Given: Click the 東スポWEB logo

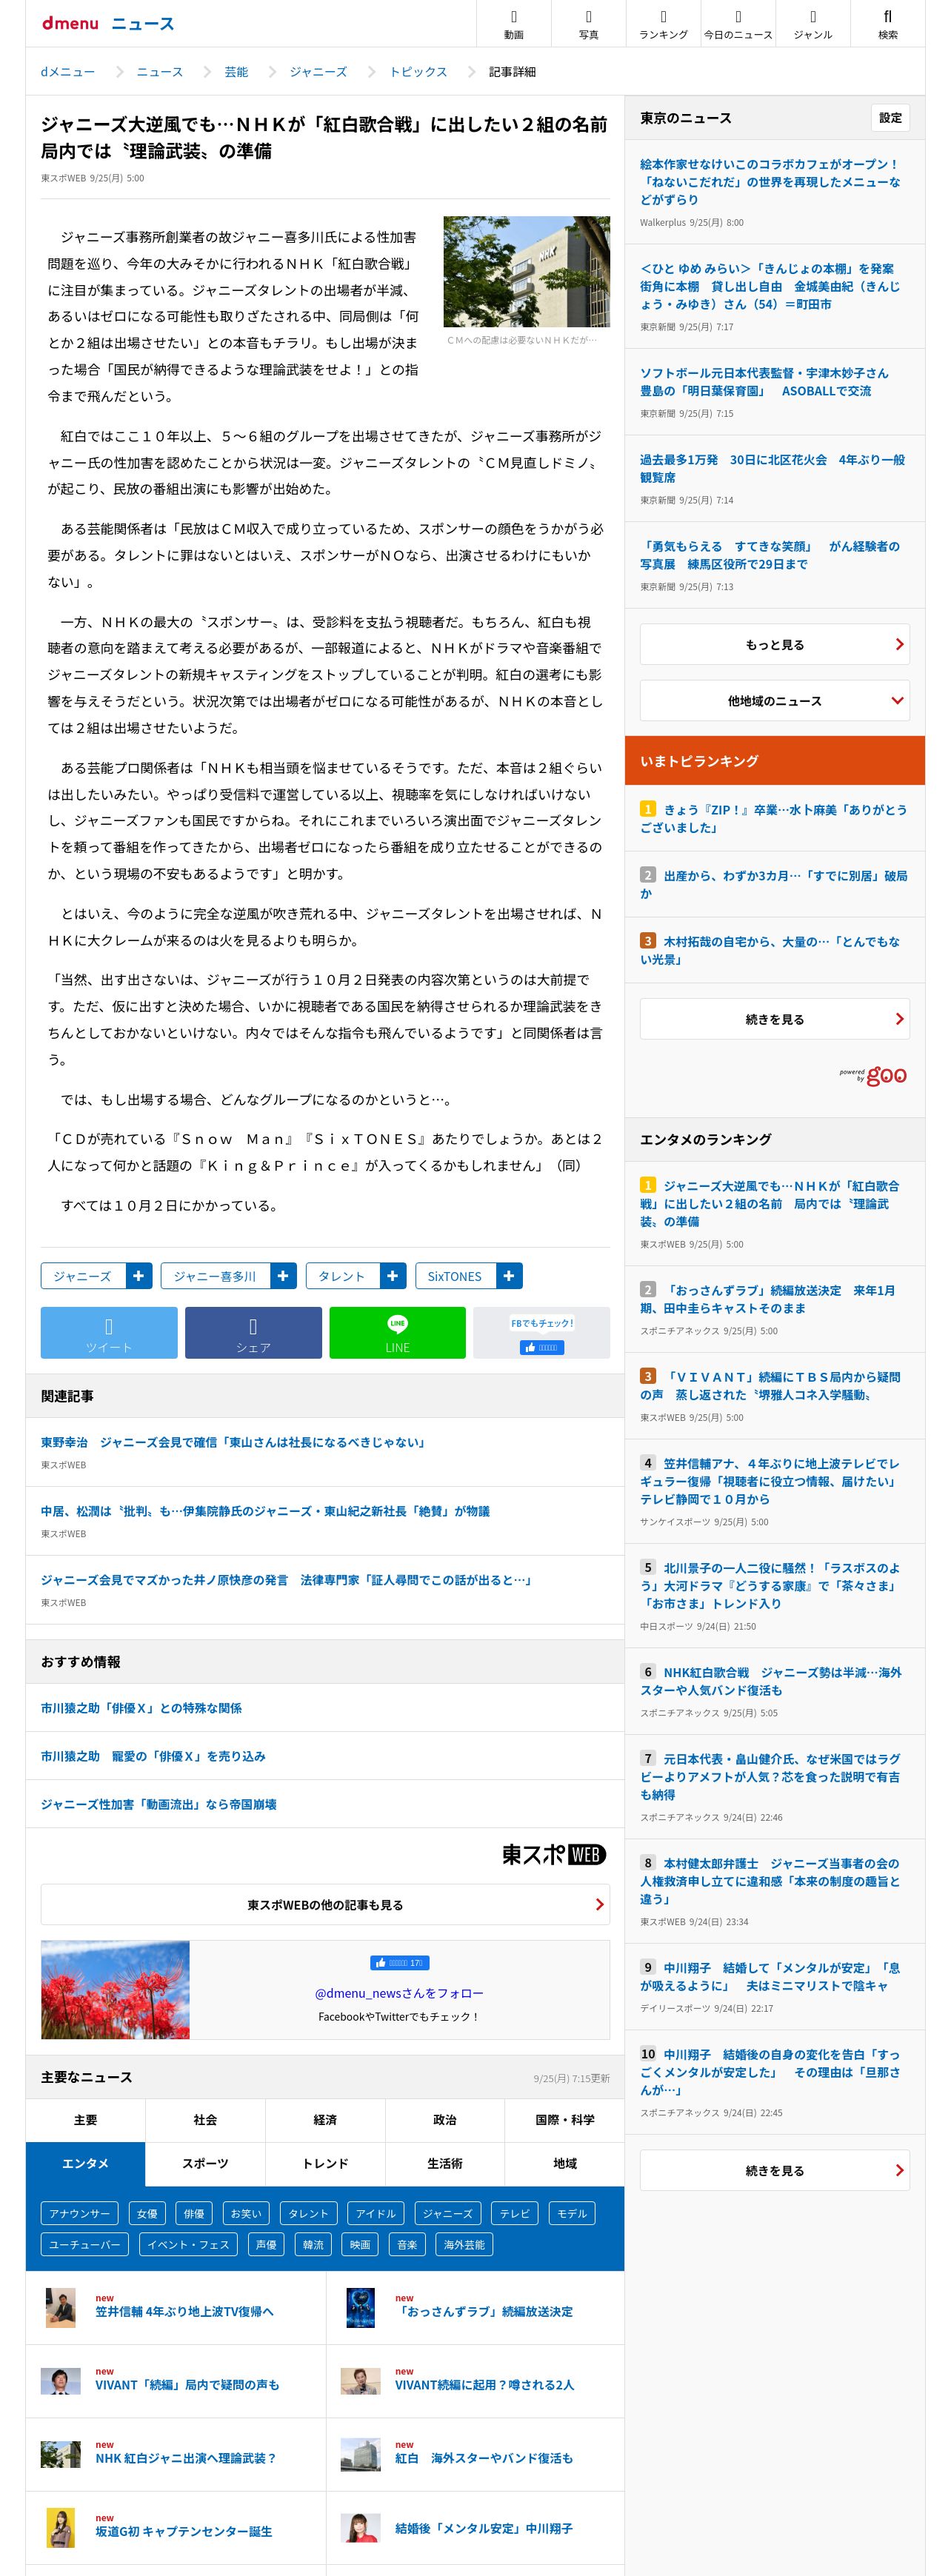Looking at the screenshot, I should [x=554, y=1855].
